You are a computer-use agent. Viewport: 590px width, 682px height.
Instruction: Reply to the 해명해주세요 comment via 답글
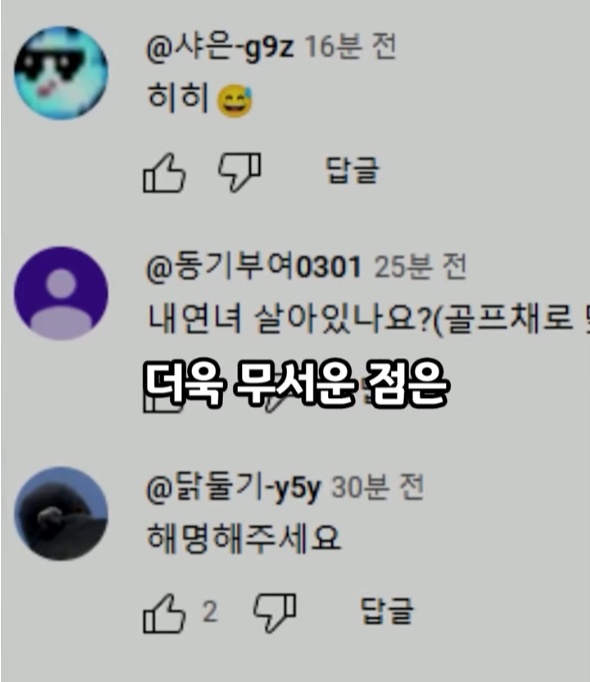point(387,611)
